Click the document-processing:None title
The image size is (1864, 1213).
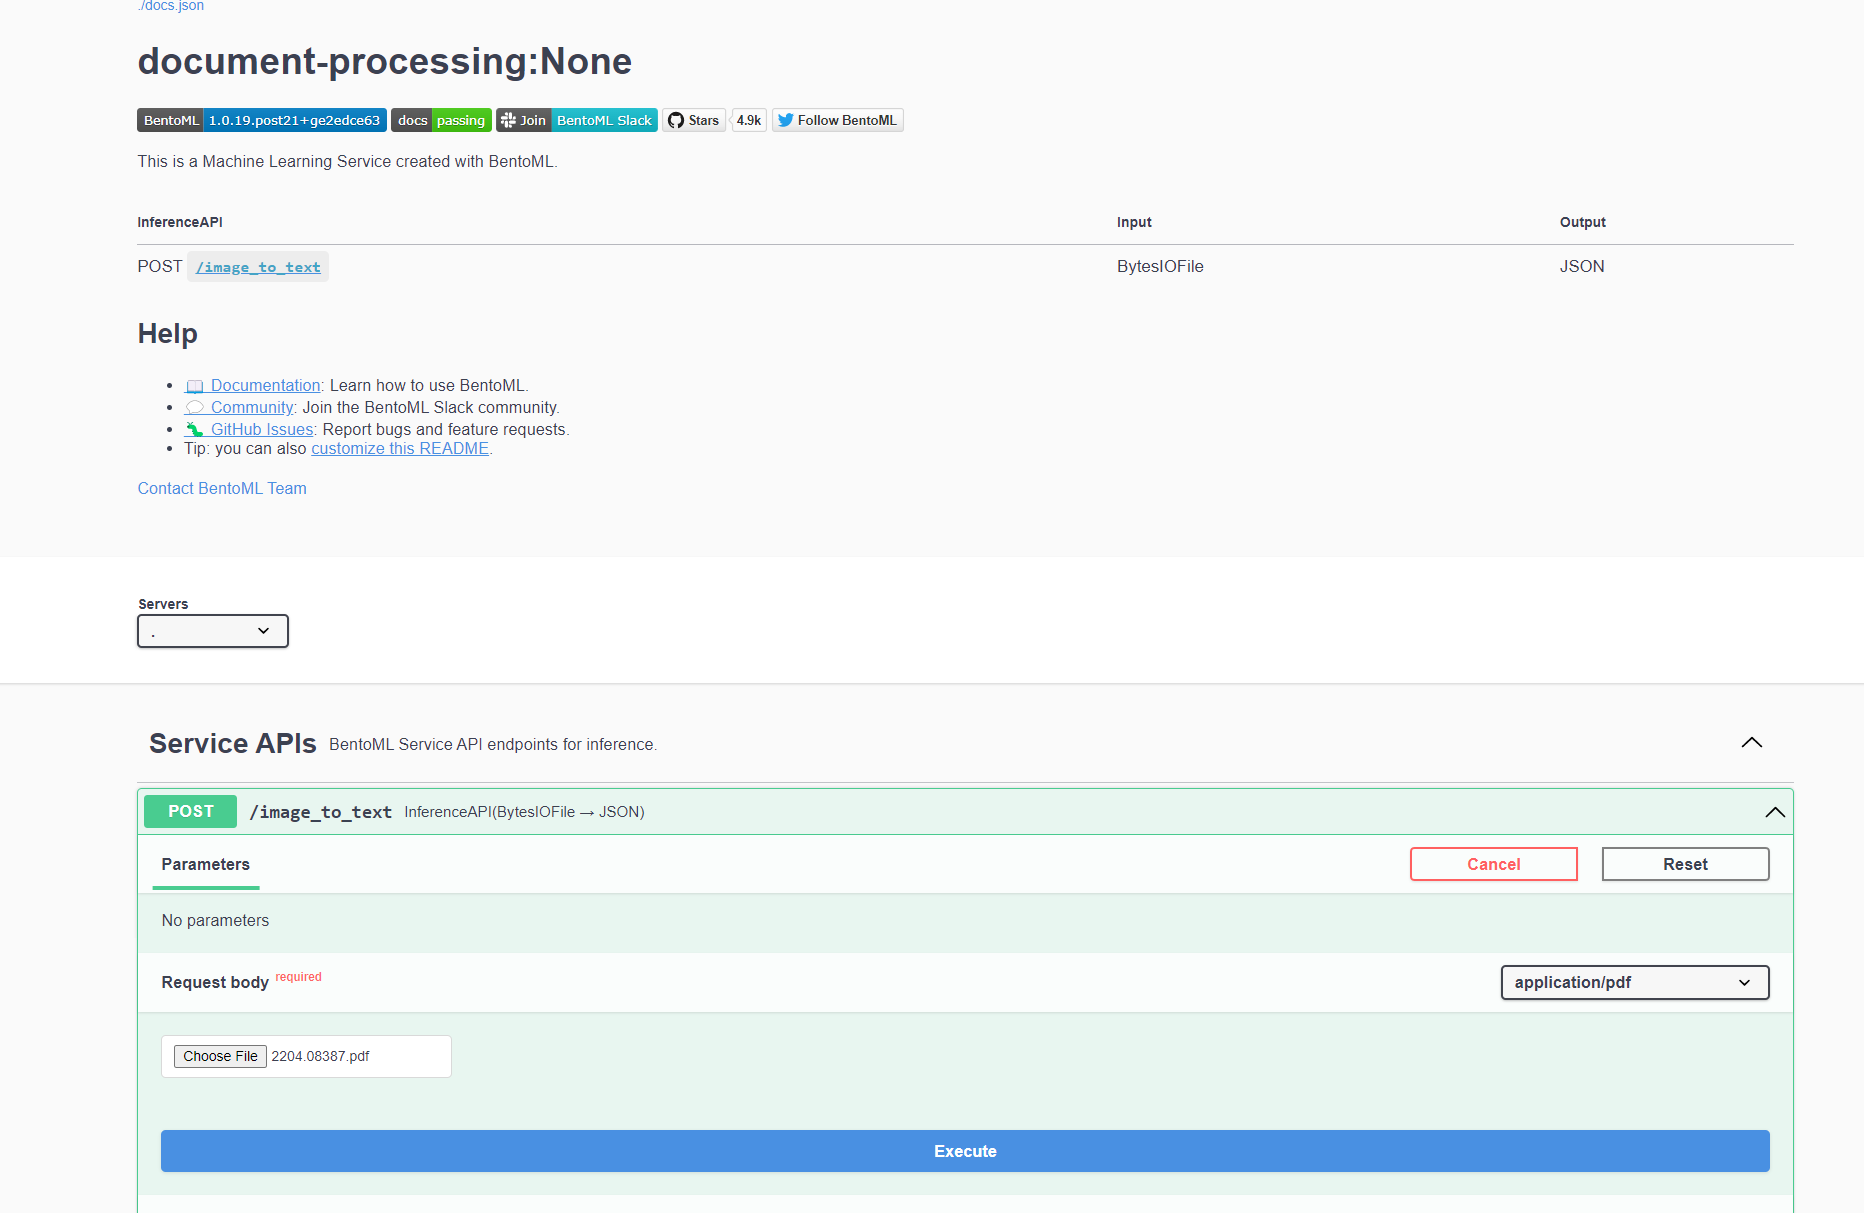pyautogui.click(x=385, y=61)
